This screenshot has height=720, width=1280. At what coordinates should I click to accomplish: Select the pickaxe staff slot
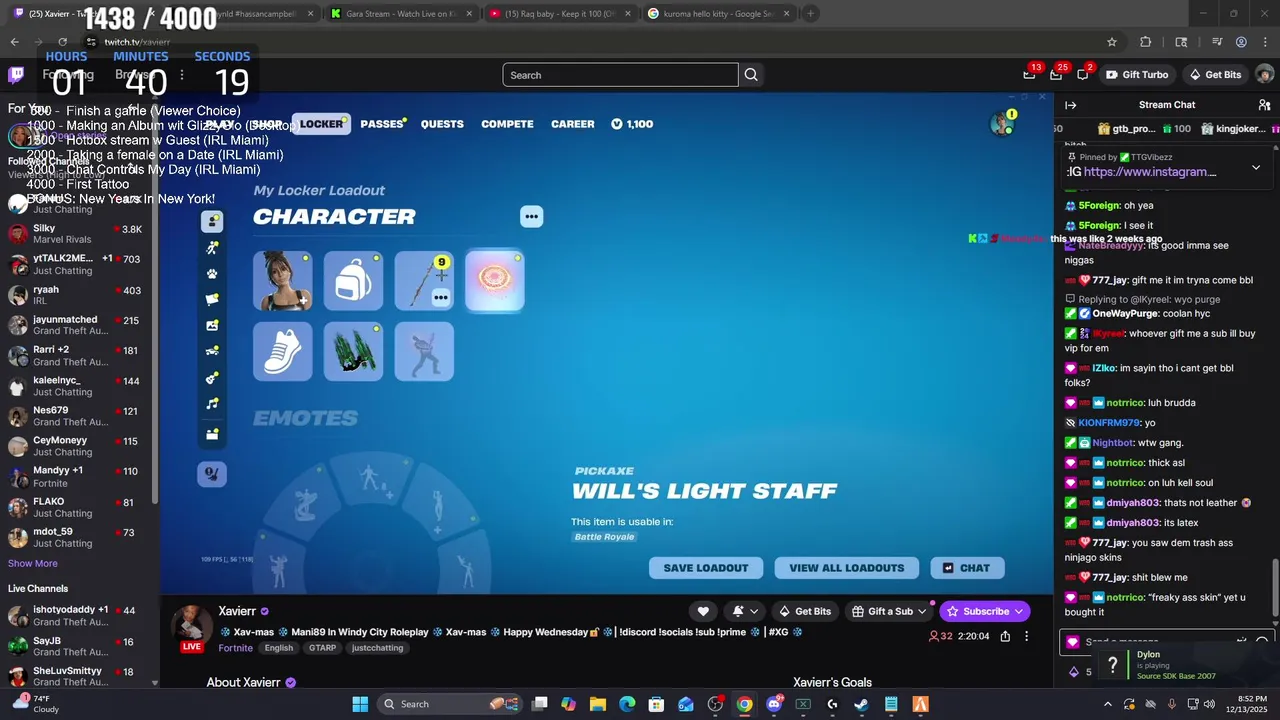(424, 281)
